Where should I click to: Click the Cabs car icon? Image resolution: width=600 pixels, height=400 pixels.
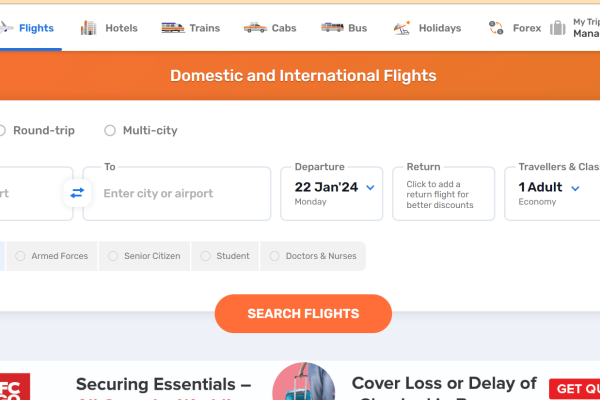255,28
